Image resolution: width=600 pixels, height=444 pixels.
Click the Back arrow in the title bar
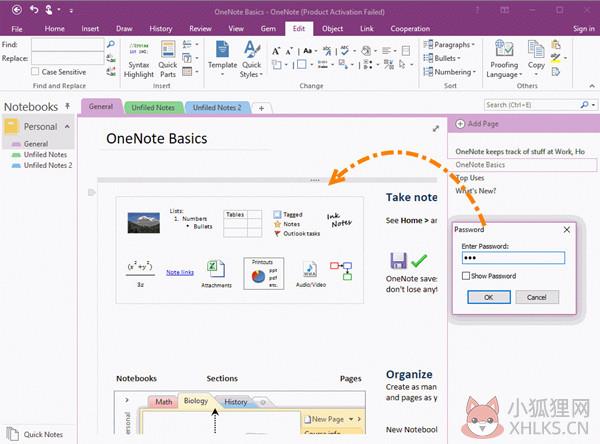pyautogui.click(x=16, y=10)
